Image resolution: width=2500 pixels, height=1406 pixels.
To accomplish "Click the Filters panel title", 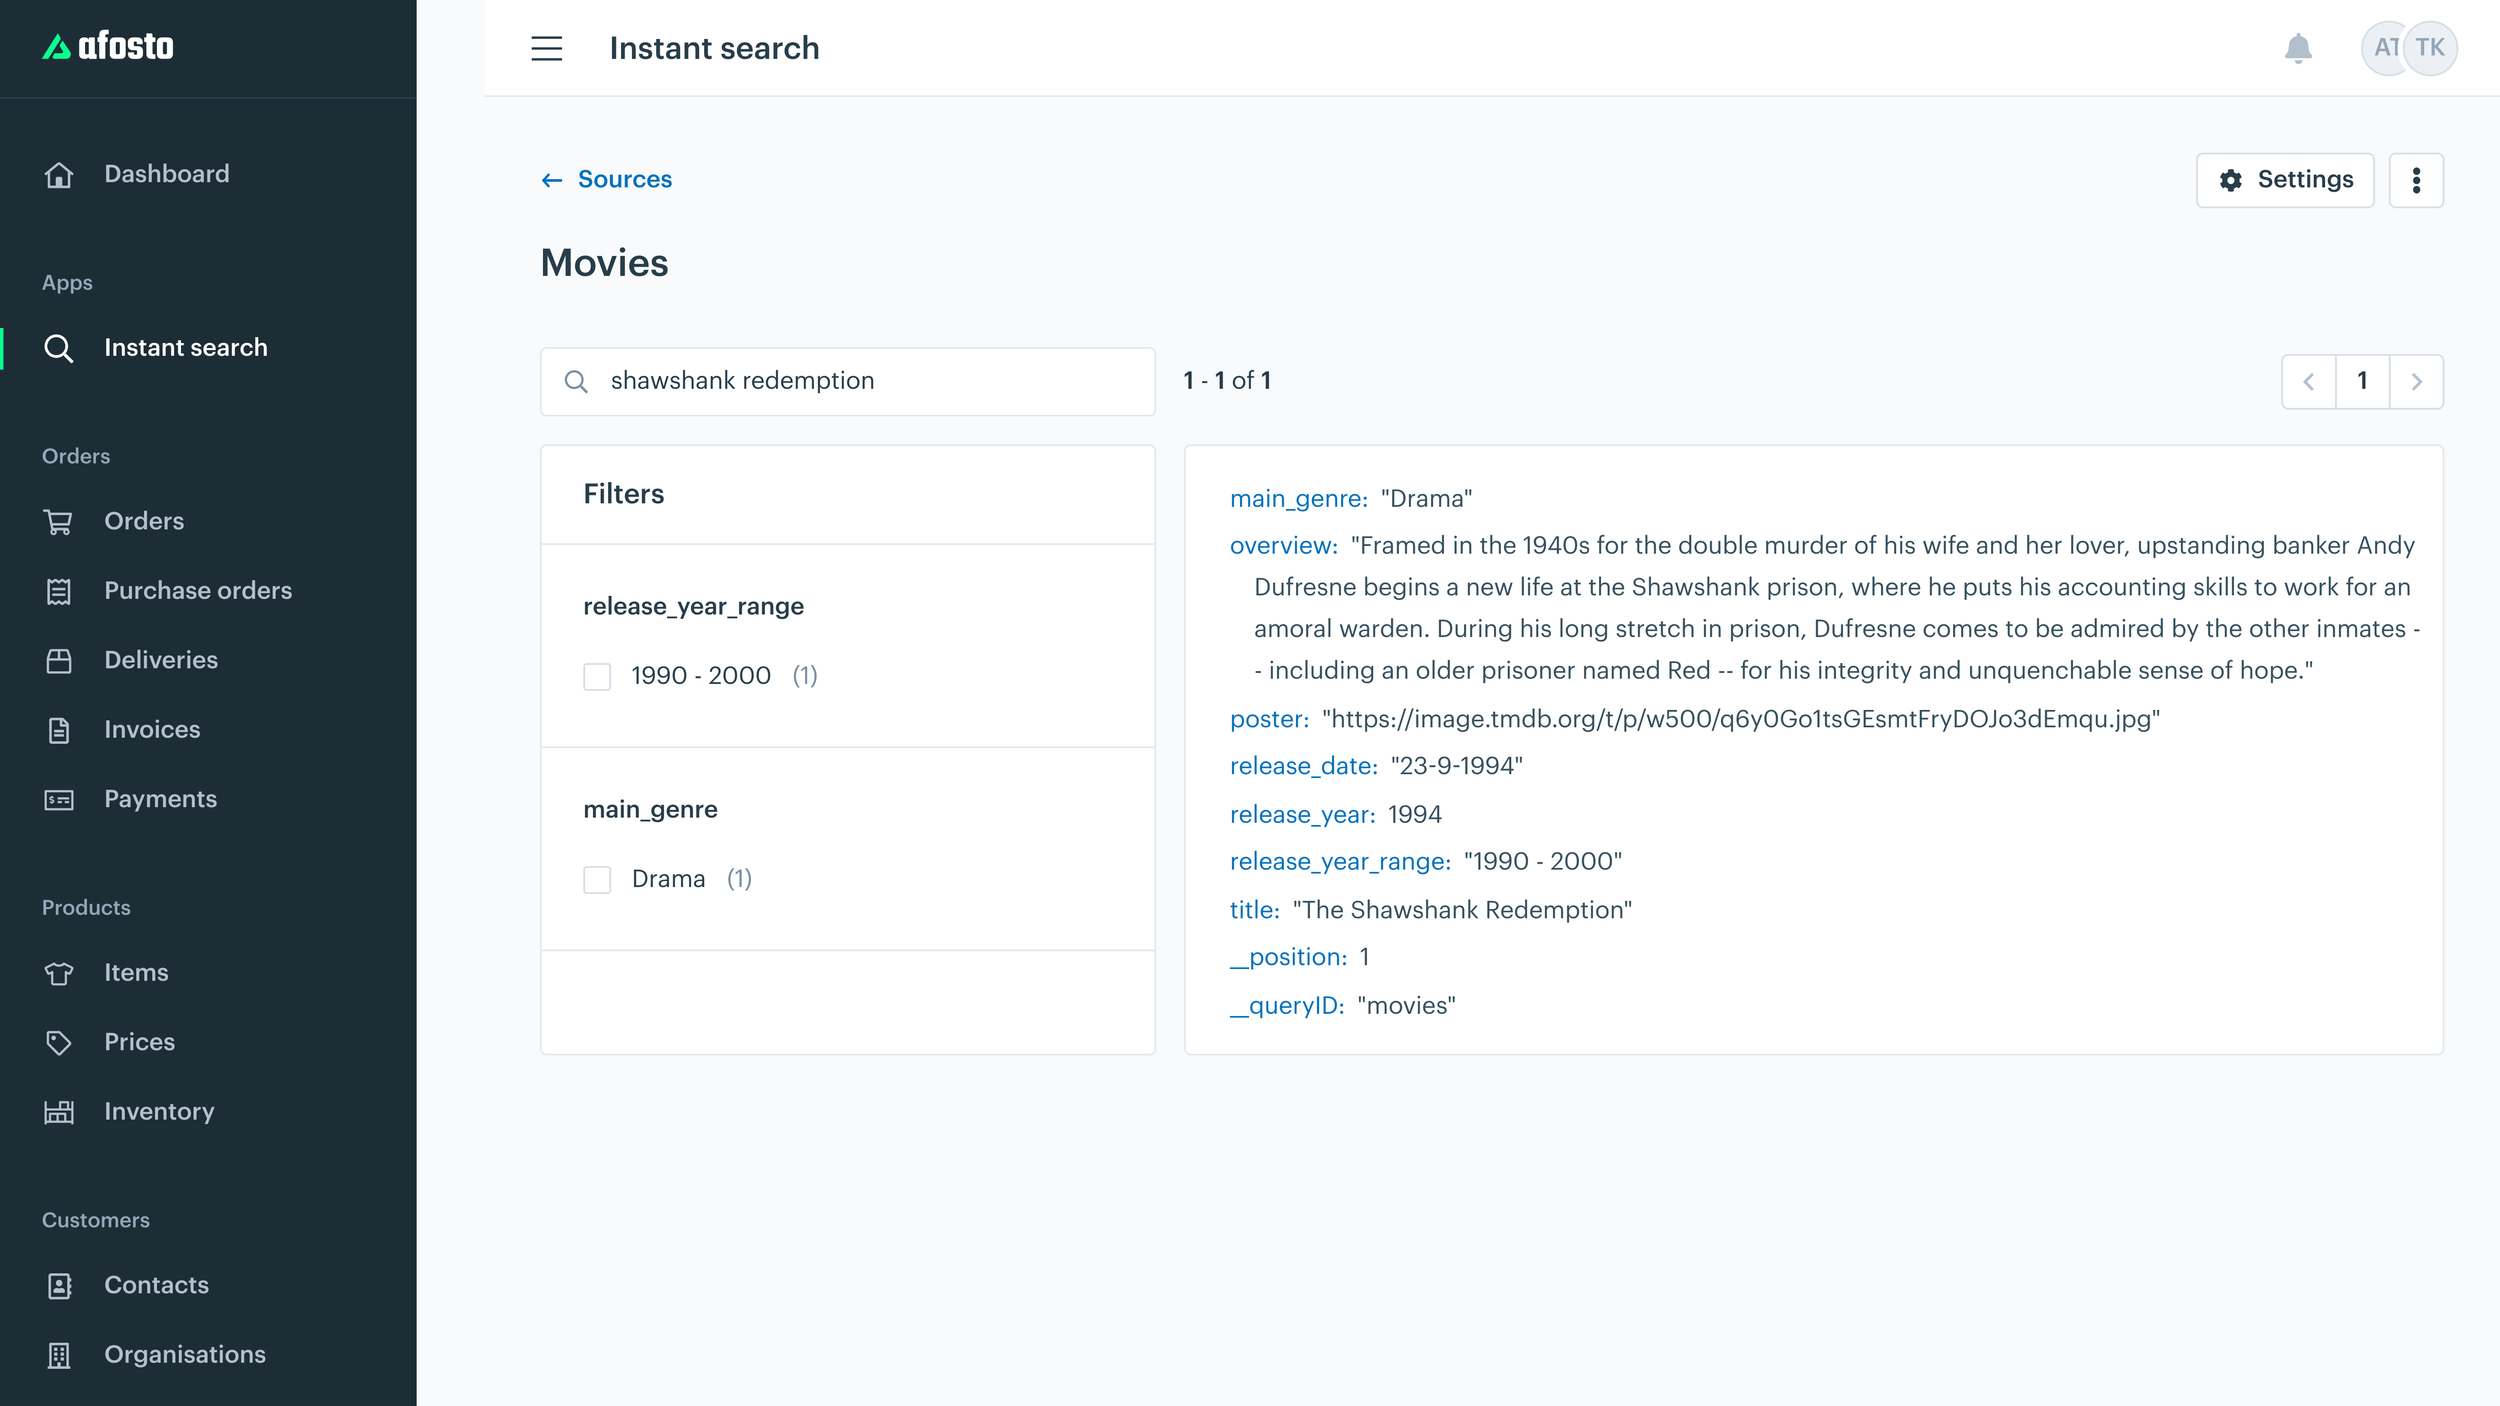I will click(623, 494).
